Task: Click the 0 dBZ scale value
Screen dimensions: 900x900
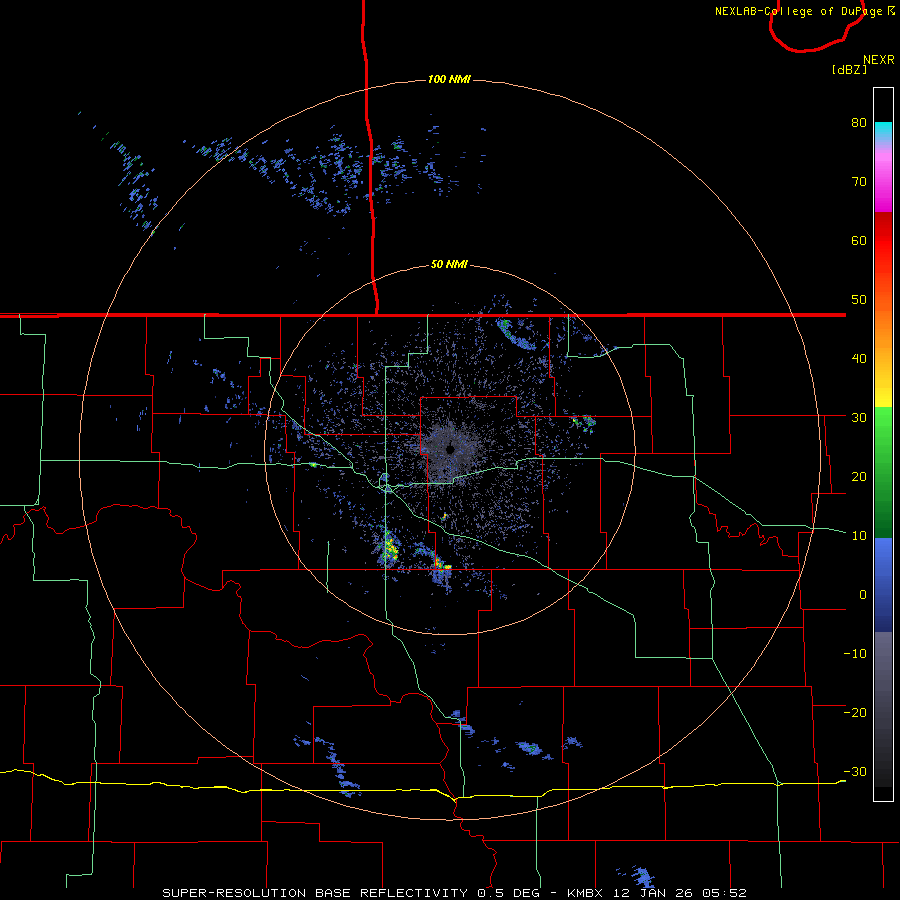Action: click(863, 595)
